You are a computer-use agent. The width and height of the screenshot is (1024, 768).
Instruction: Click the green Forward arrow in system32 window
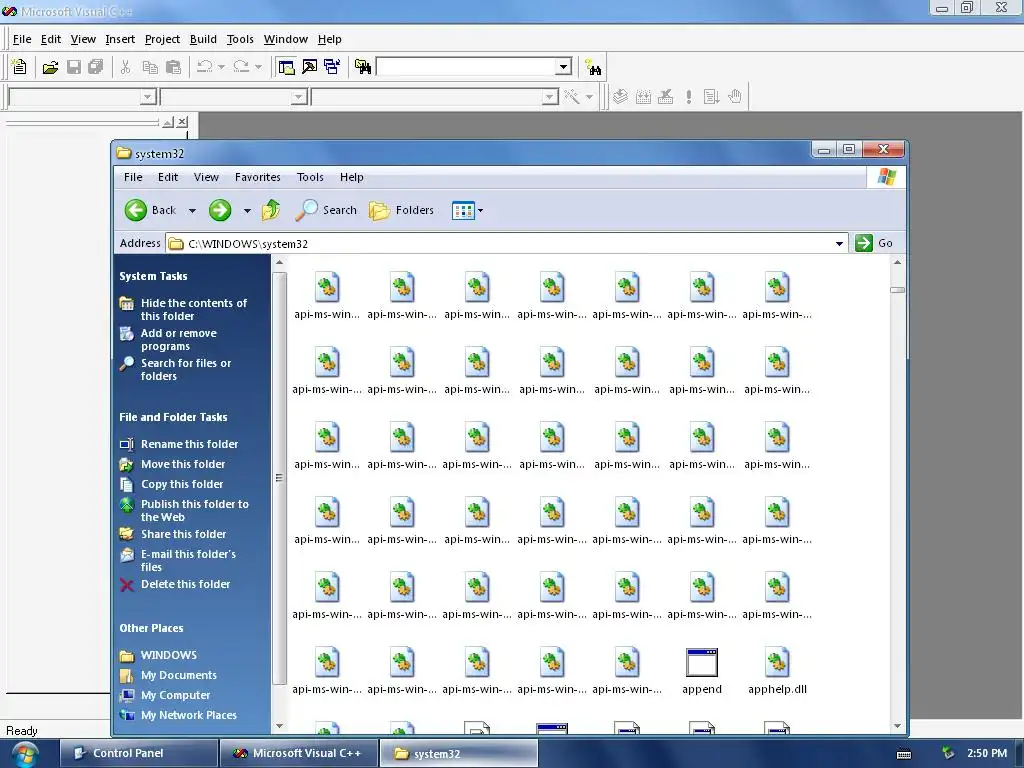220,210
